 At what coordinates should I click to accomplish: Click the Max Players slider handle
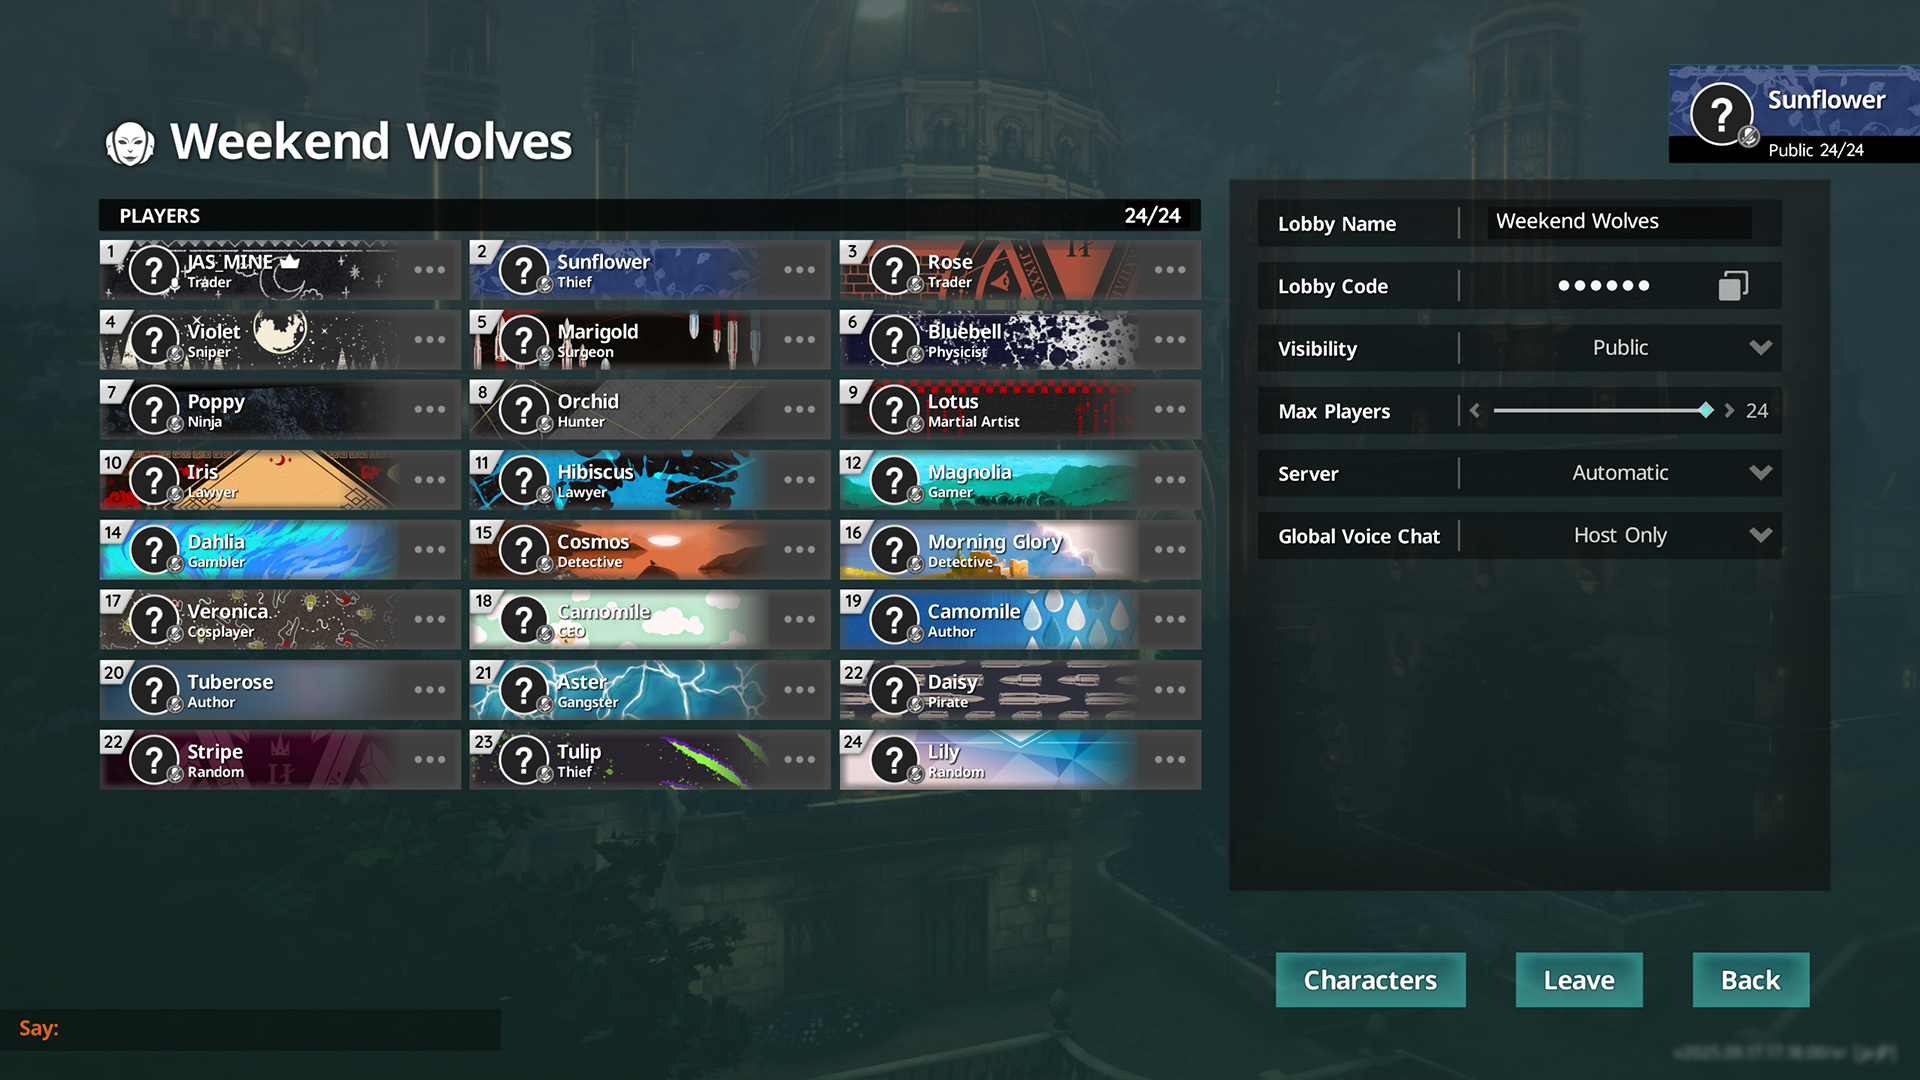click(x=1706, y=410)
